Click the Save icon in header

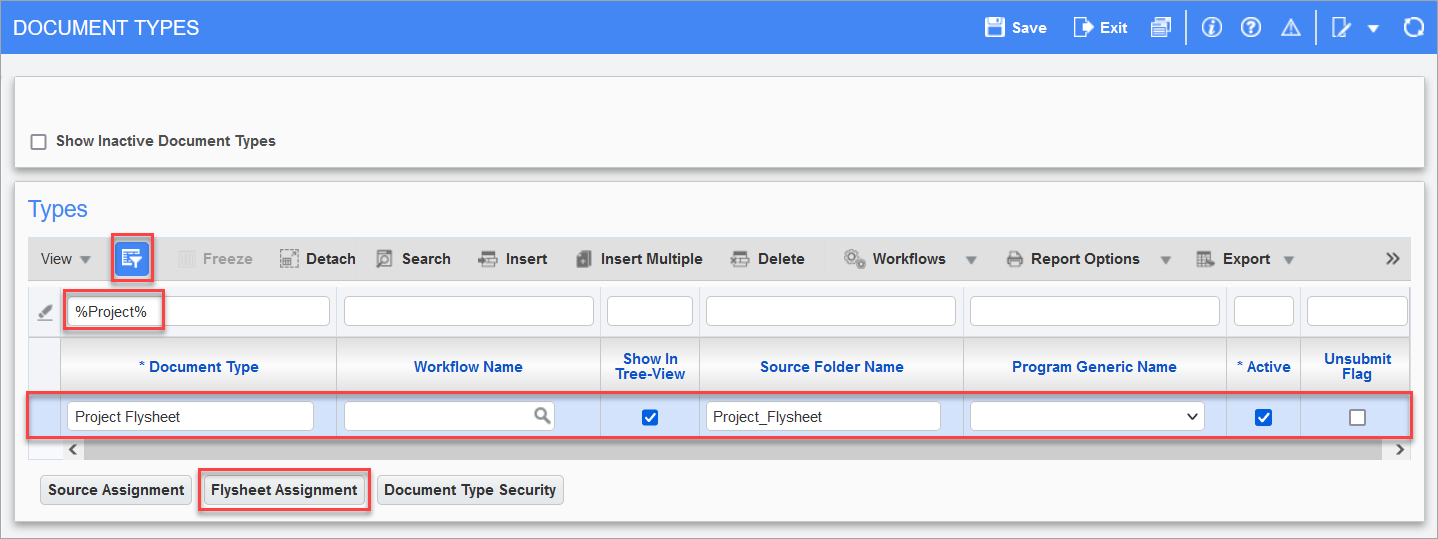click(995, 27)
